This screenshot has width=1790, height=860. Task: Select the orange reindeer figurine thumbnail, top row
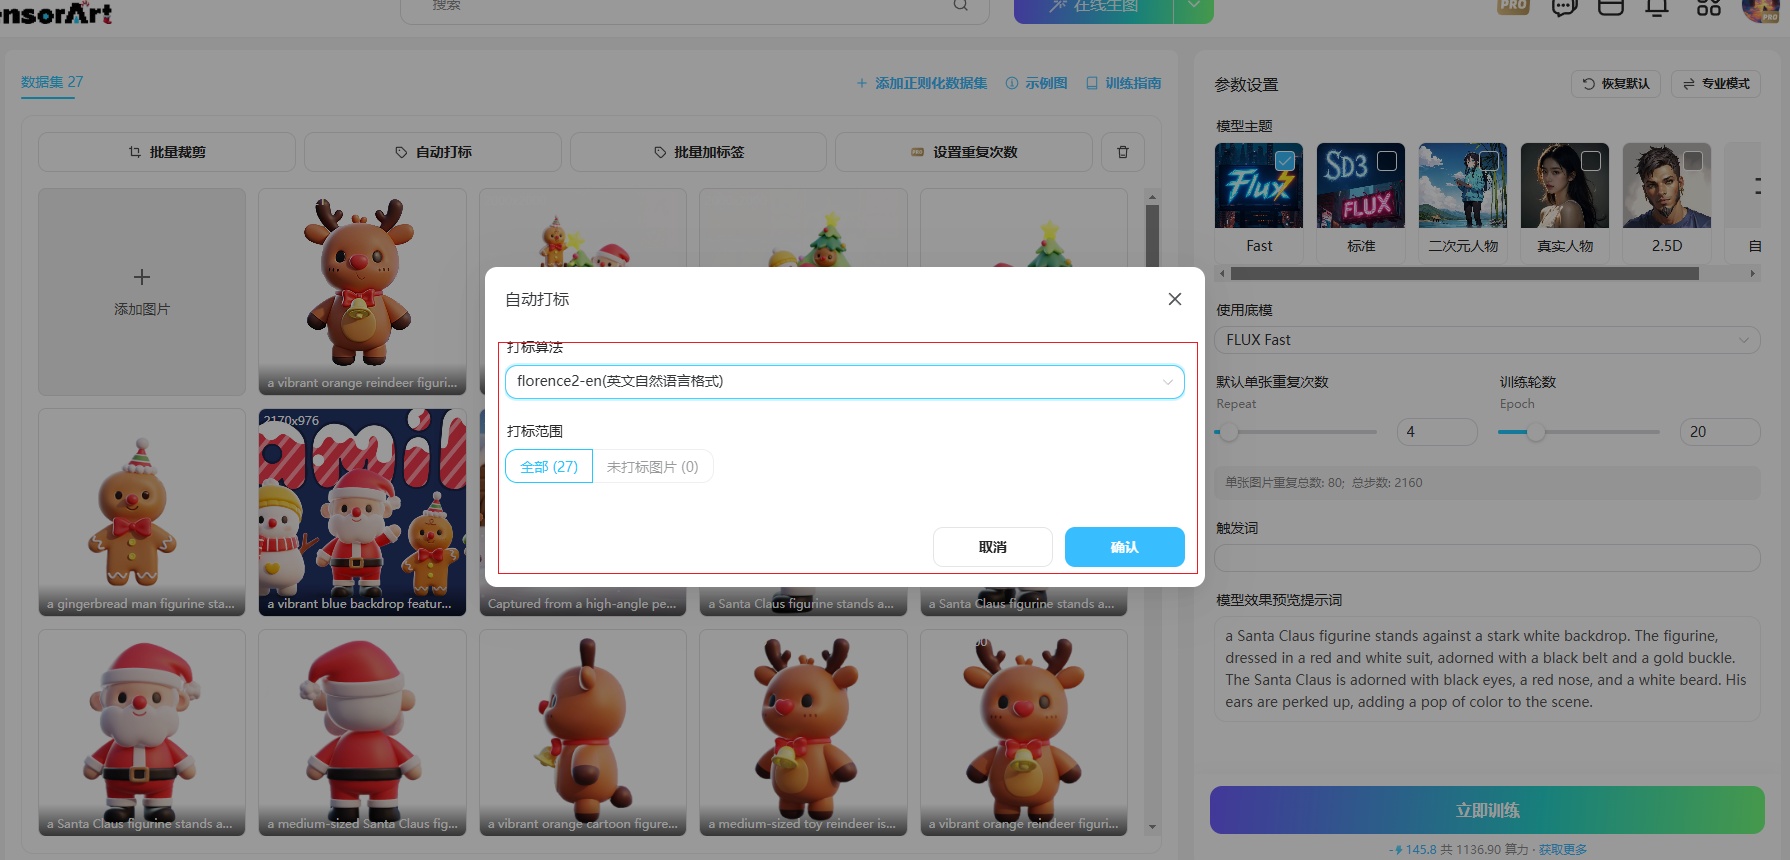coord(362,292)
